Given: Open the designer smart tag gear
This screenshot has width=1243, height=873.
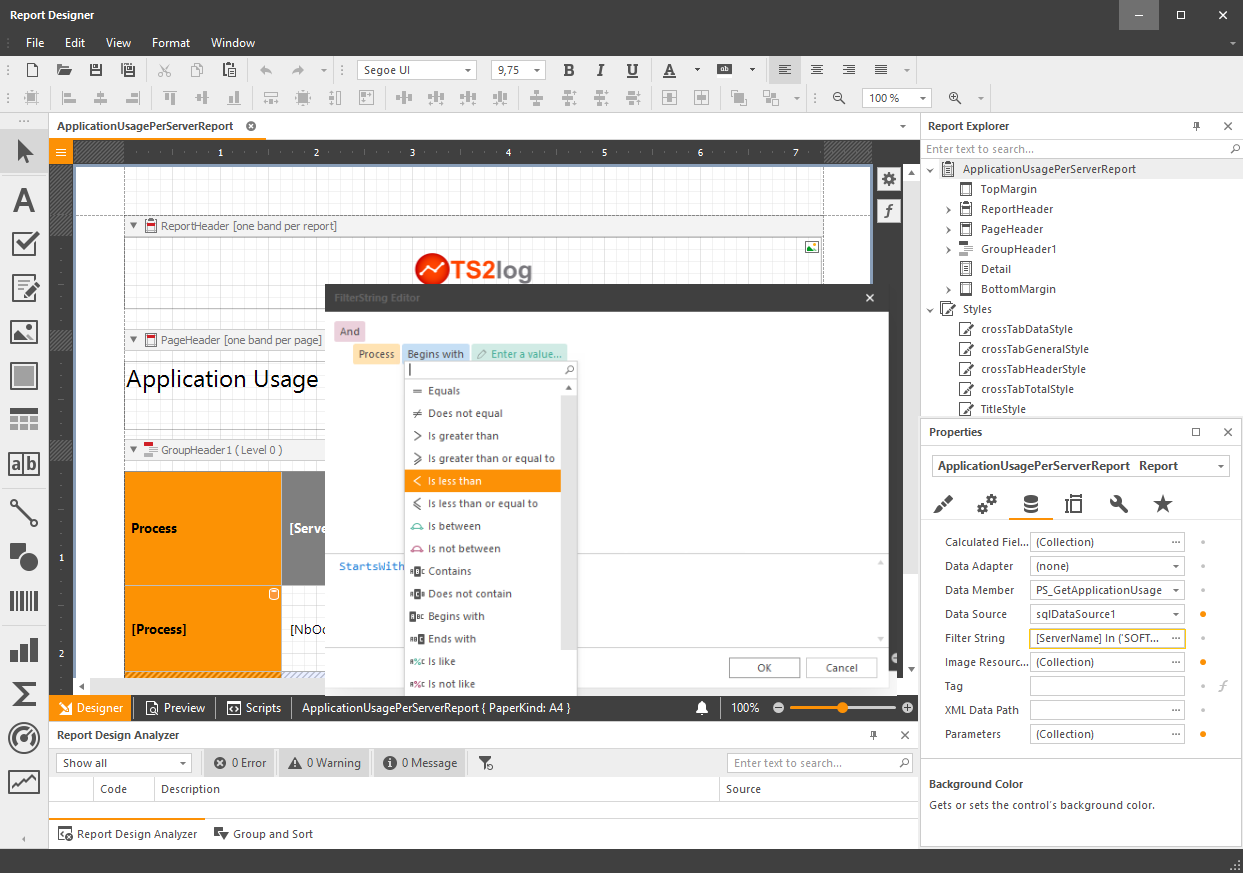Looking at the screenshot, I should [888, 178].
